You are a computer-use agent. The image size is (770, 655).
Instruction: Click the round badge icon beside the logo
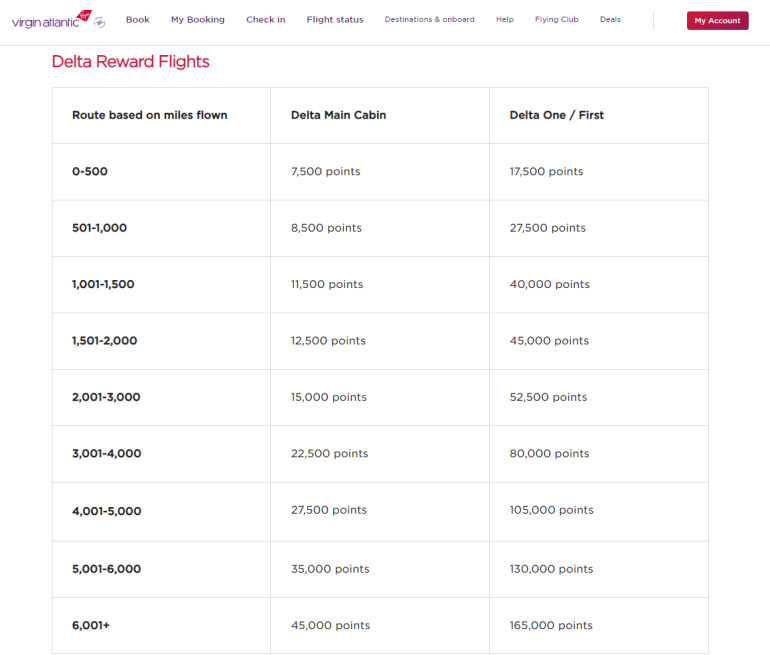99,23
